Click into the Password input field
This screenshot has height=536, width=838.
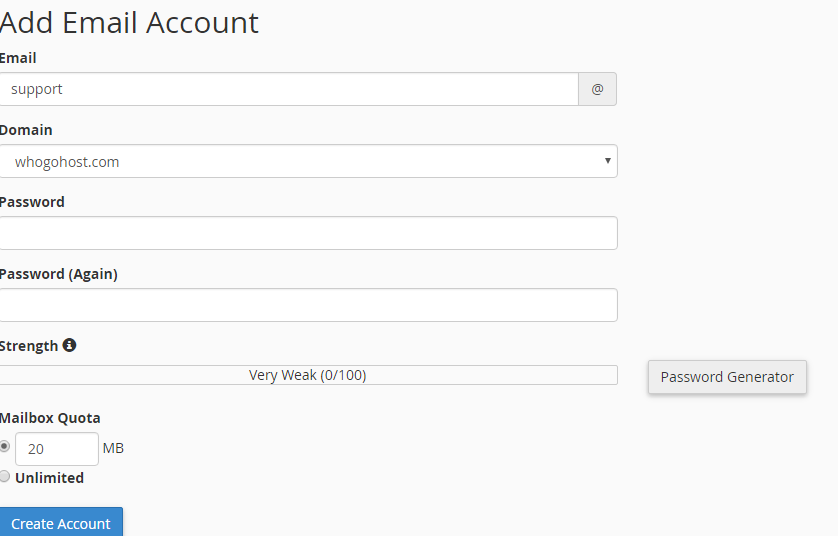308,233
